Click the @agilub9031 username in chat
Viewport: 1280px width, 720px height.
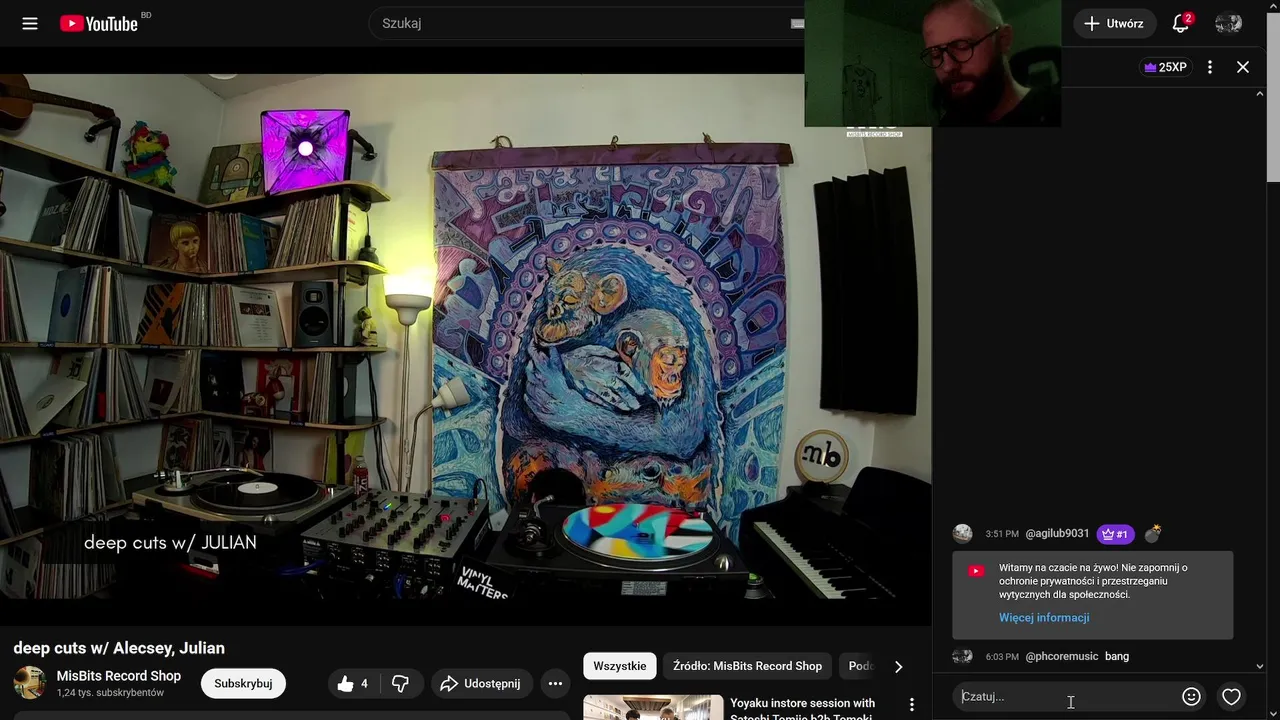pos(1057,533)
